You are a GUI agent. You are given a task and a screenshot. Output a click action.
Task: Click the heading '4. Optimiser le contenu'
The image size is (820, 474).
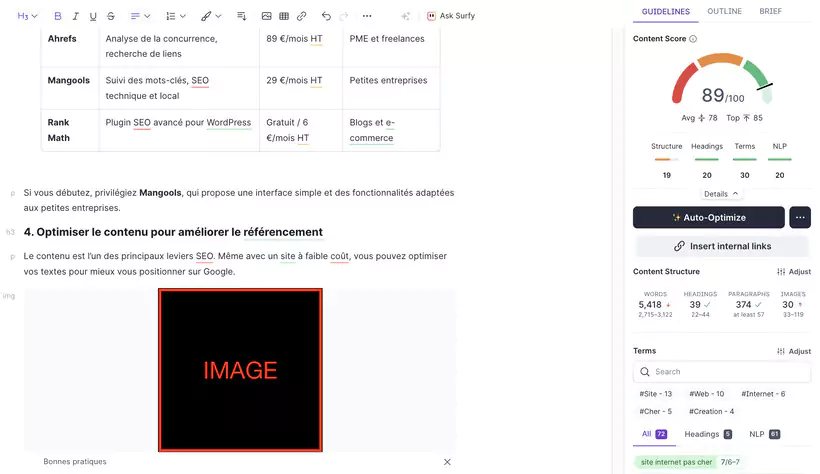point(173,232)
